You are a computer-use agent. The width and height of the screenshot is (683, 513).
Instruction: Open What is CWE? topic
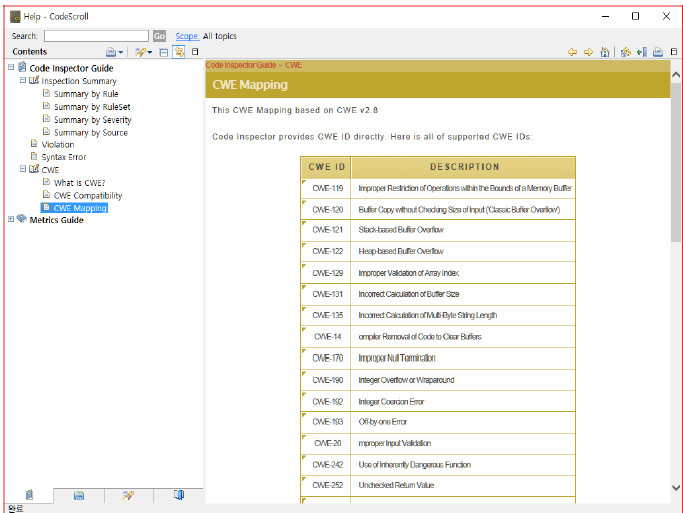pos(79,183)
